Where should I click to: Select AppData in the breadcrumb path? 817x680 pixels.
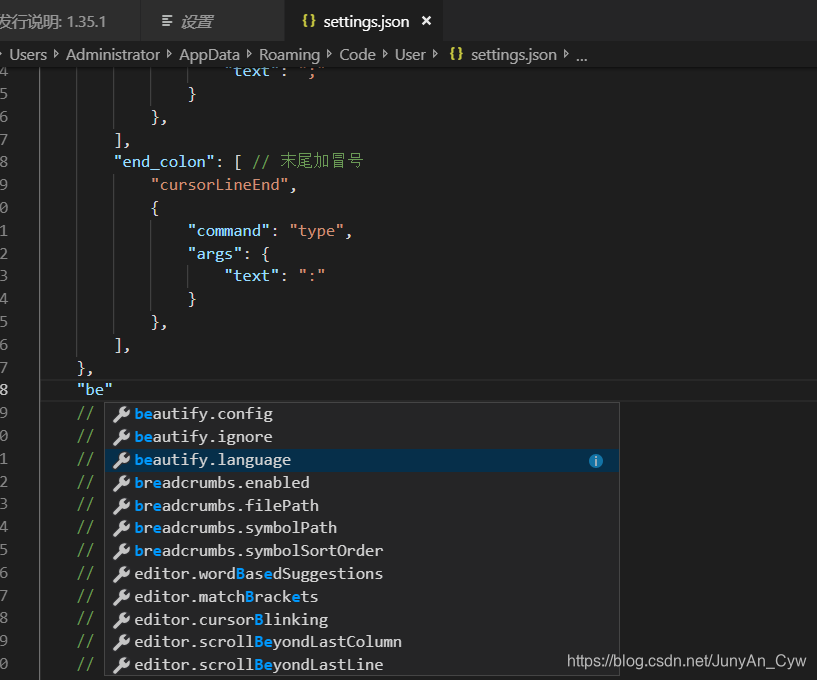click(208, 55)
